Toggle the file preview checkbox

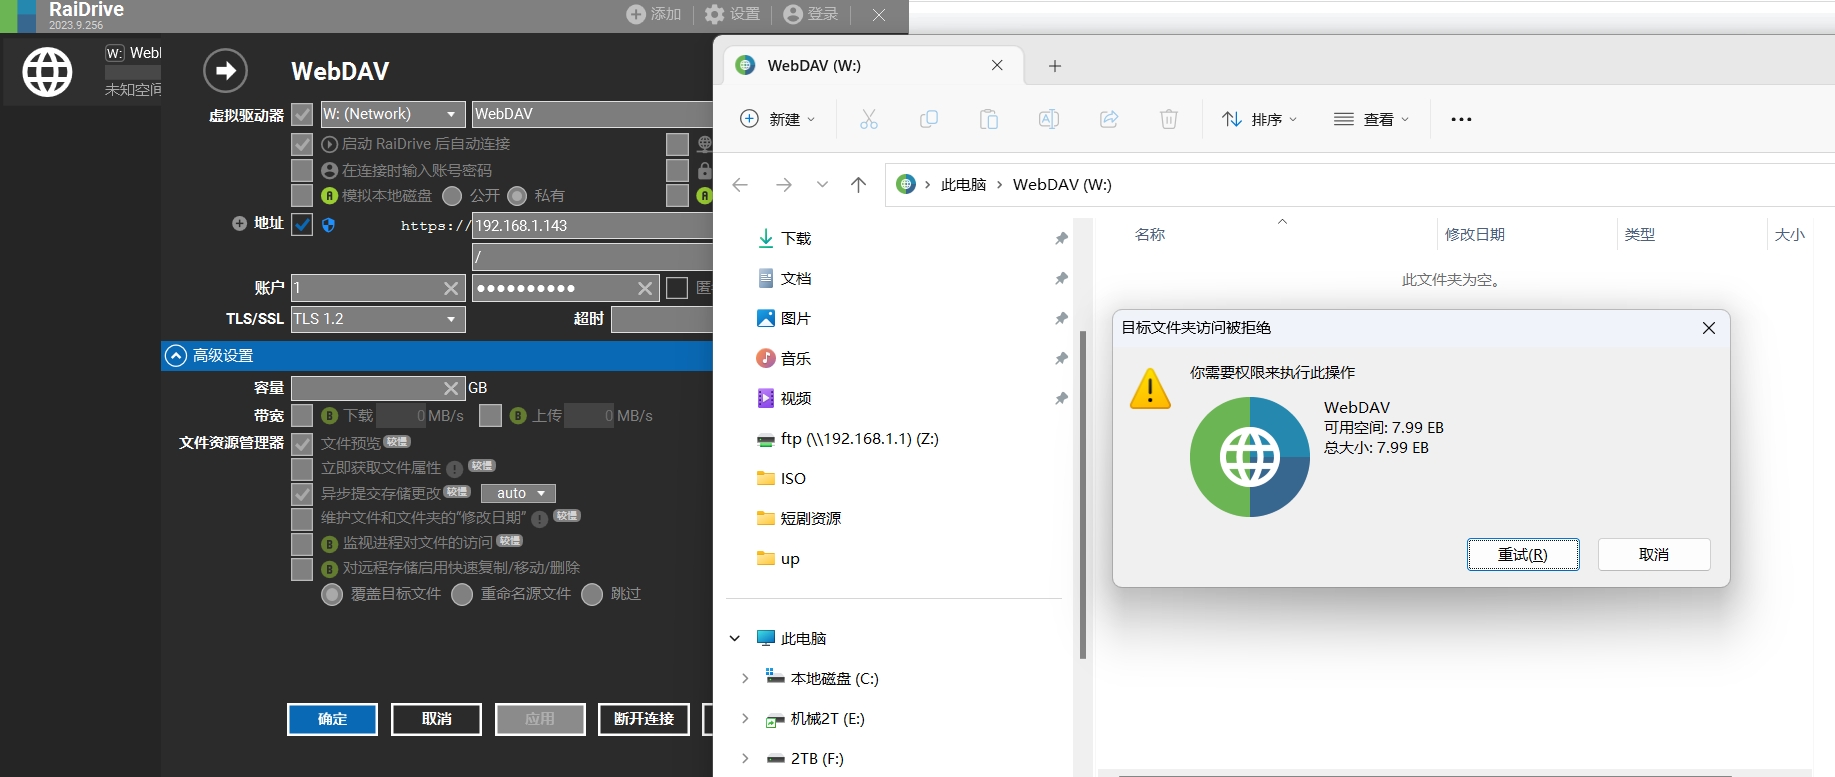point(302,443)
